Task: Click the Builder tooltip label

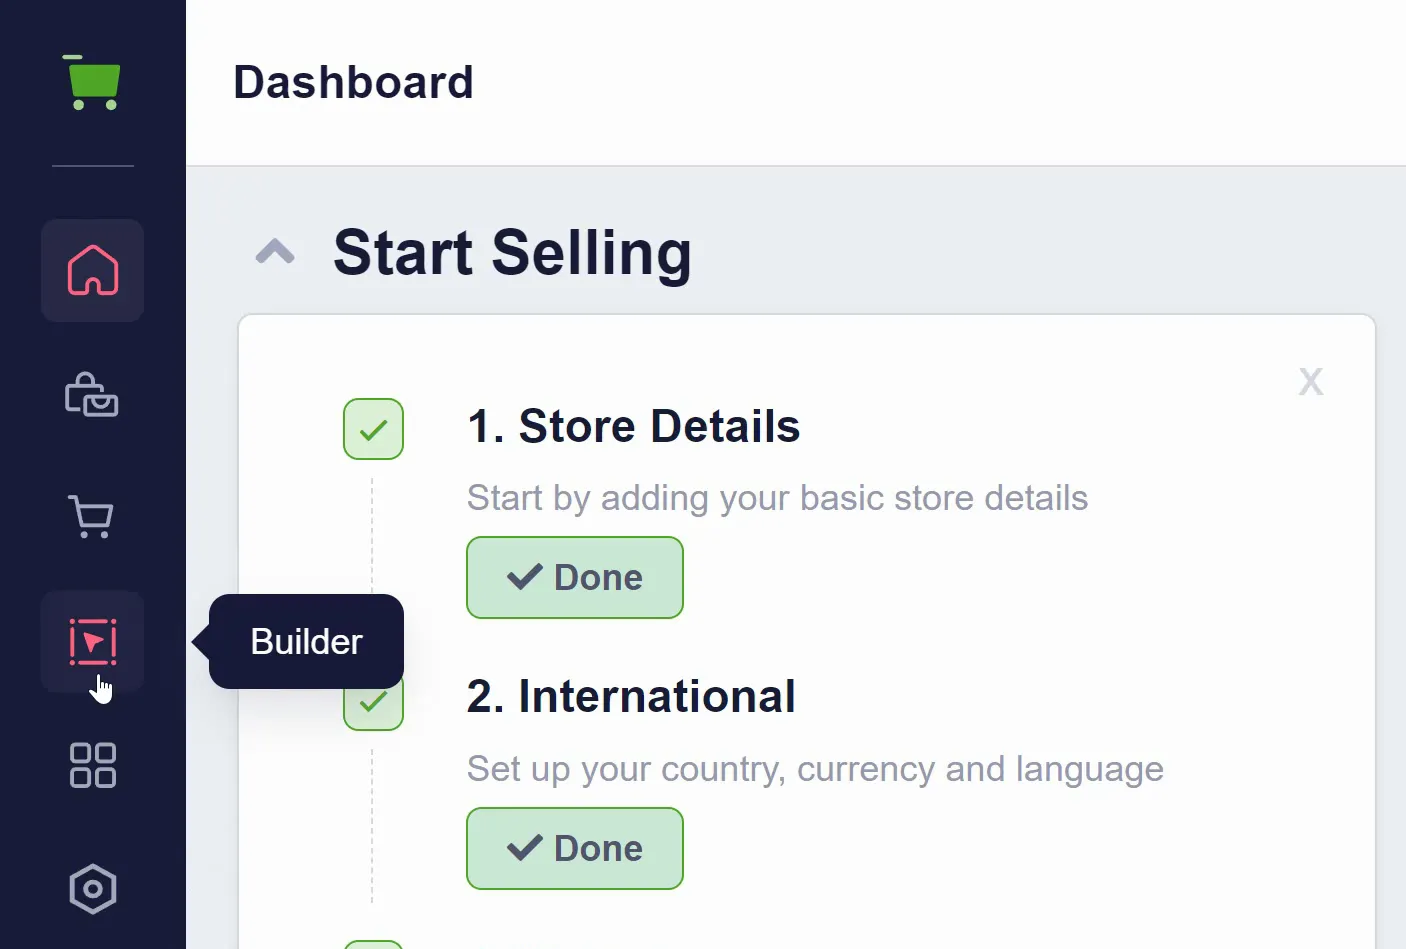Action: pos(306,641)
